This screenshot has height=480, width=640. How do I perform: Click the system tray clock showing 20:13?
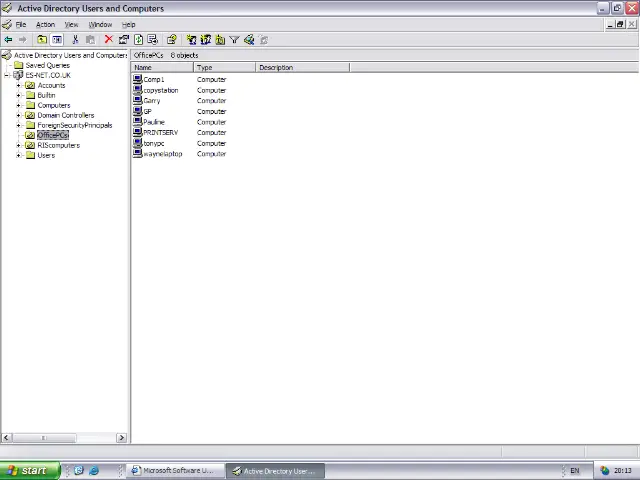623,471
